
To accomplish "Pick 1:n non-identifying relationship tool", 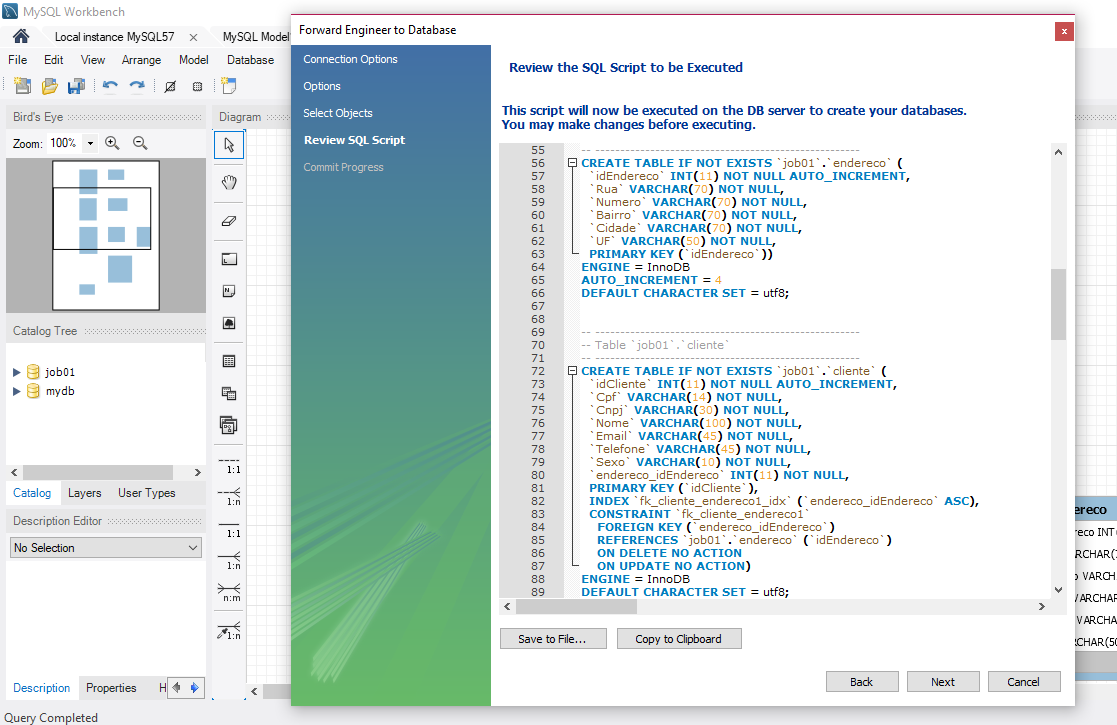I will coord(229,496).
